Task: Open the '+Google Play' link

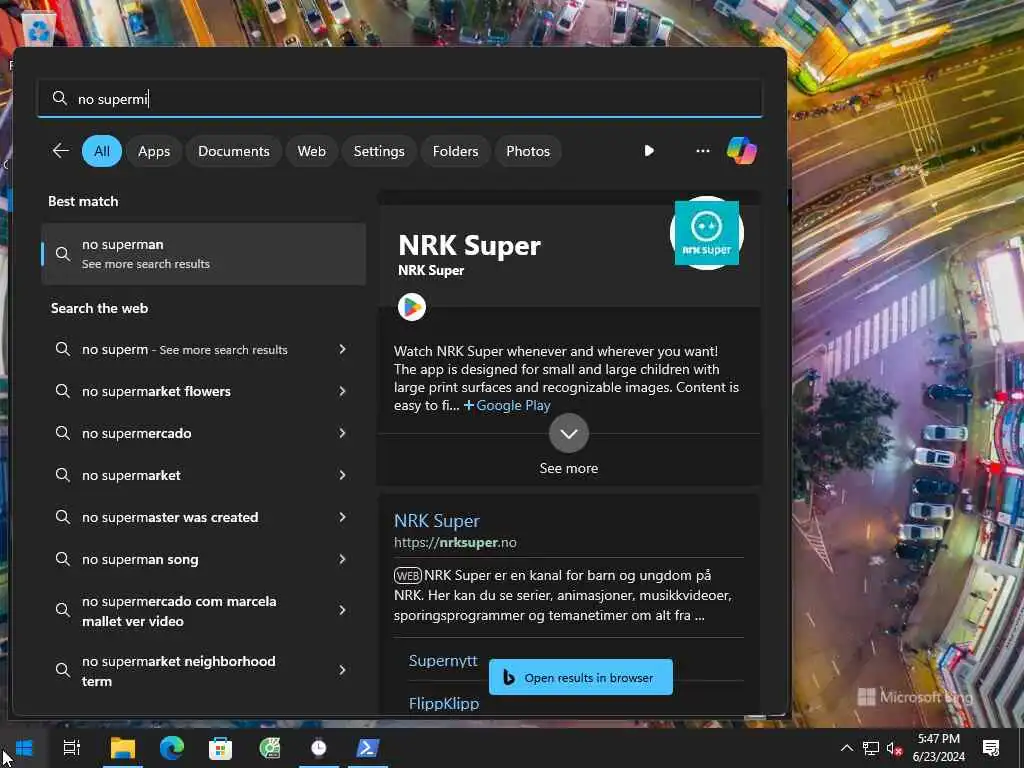Action: (x=507, y=406)
